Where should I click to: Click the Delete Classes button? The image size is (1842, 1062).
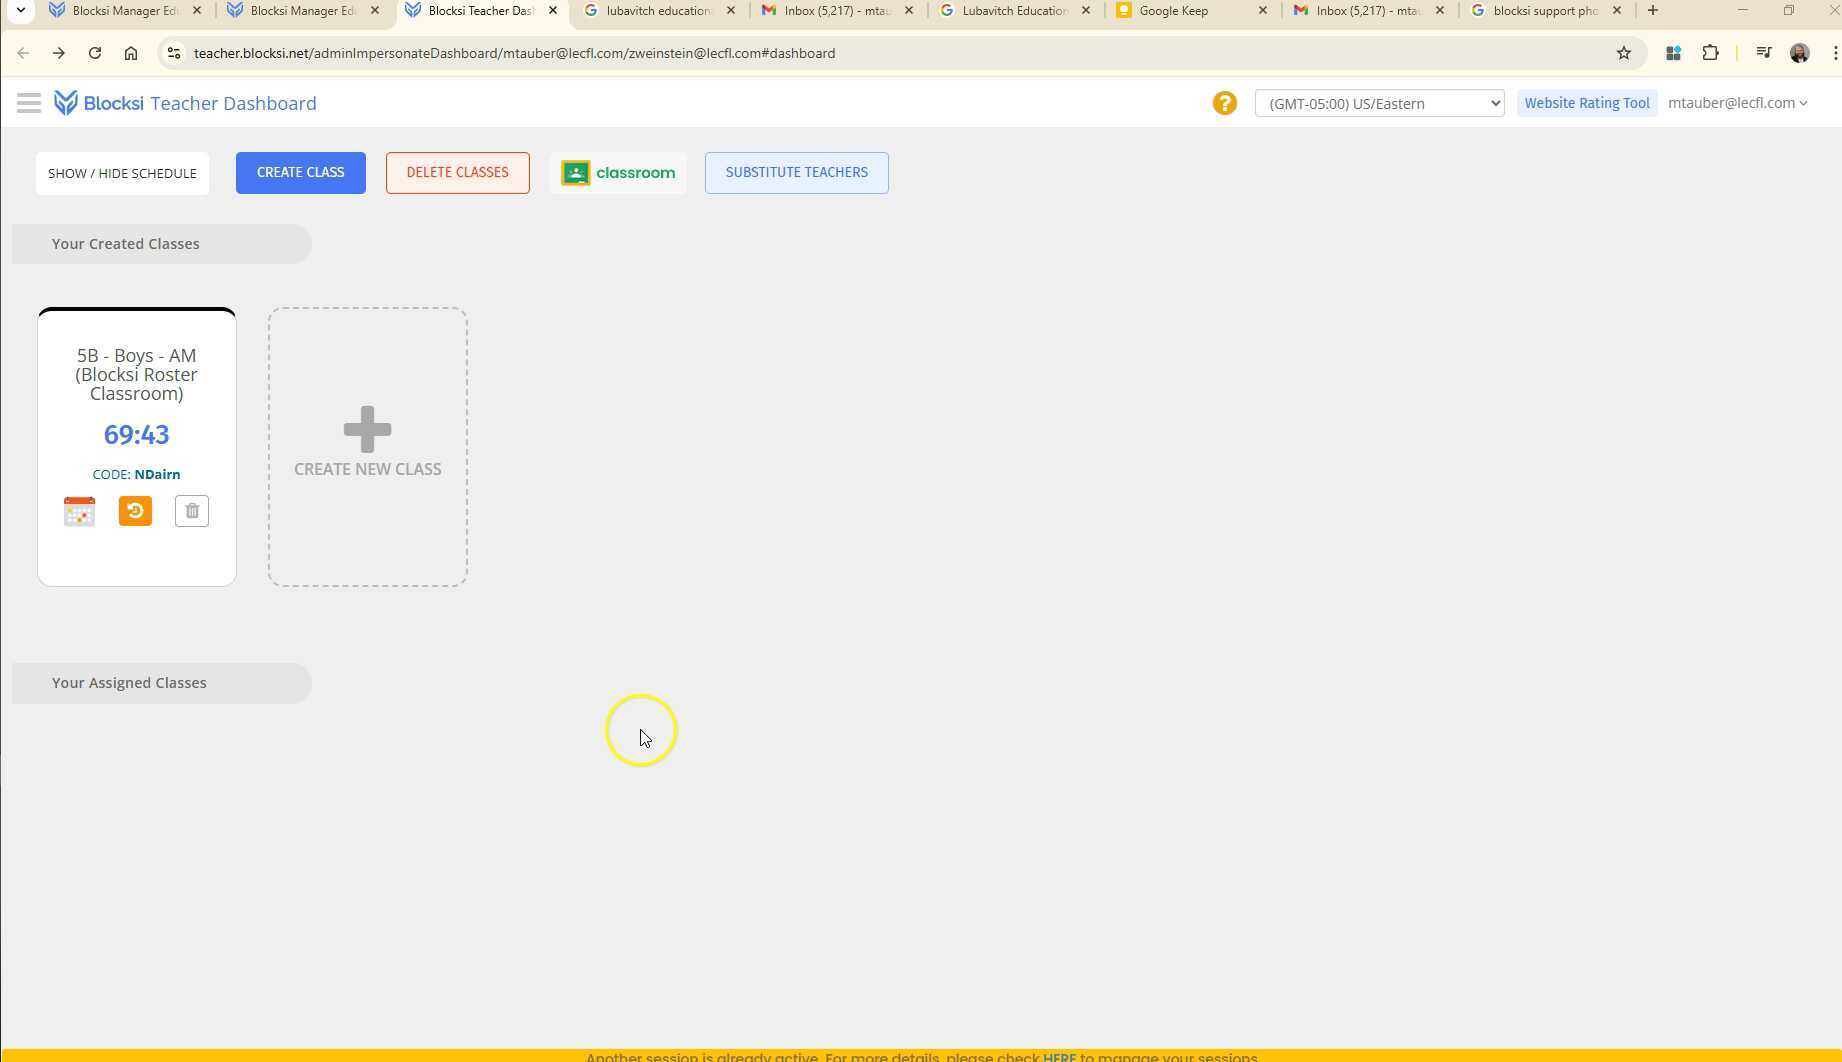[457, 173]
